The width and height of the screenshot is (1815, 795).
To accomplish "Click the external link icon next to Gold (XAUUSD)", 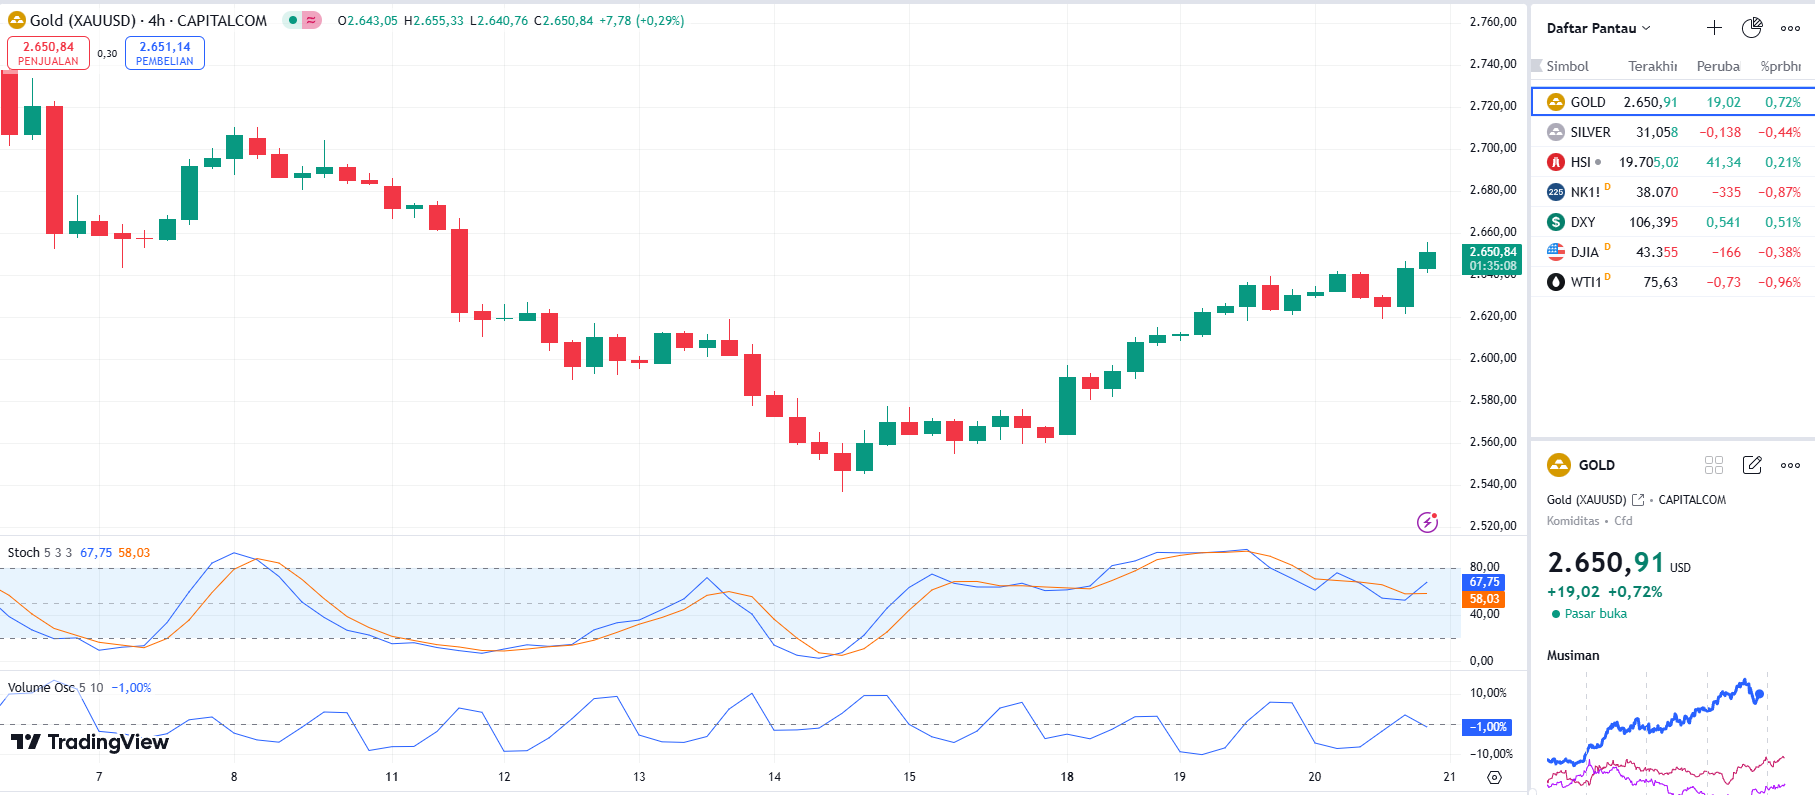I will coord(1638,500).
